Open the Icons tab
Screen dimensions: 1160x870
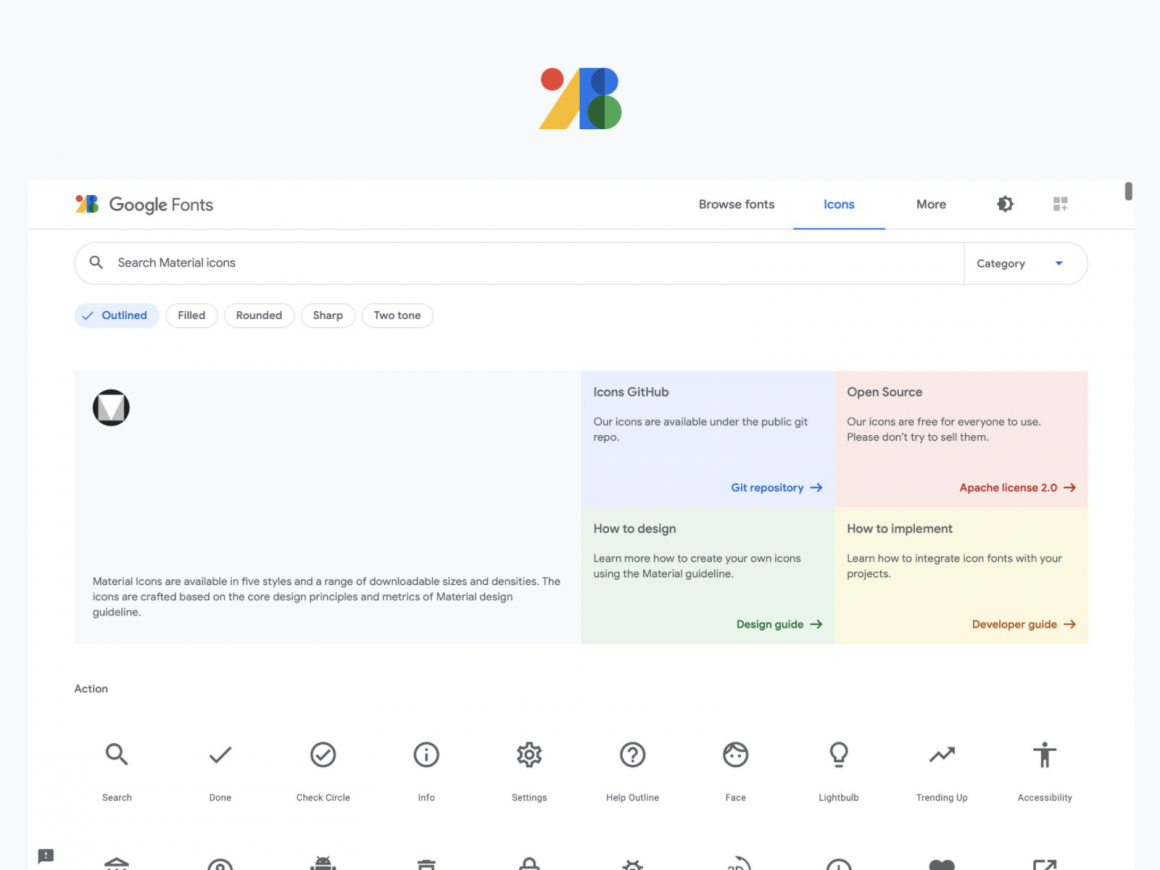(x=838, y=204)
